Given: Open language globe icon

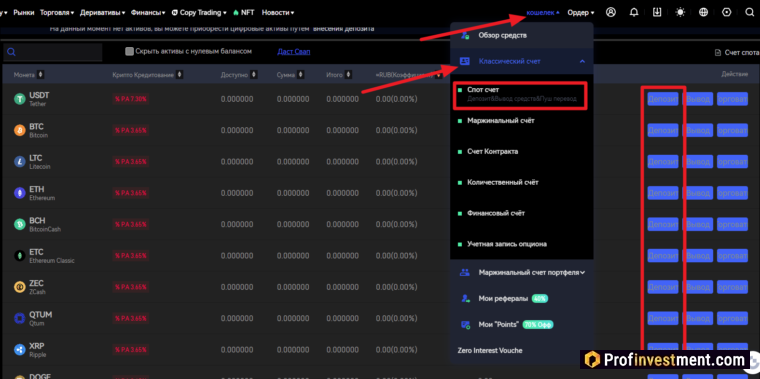Looking at the screenshot, I should pos(703,13).
